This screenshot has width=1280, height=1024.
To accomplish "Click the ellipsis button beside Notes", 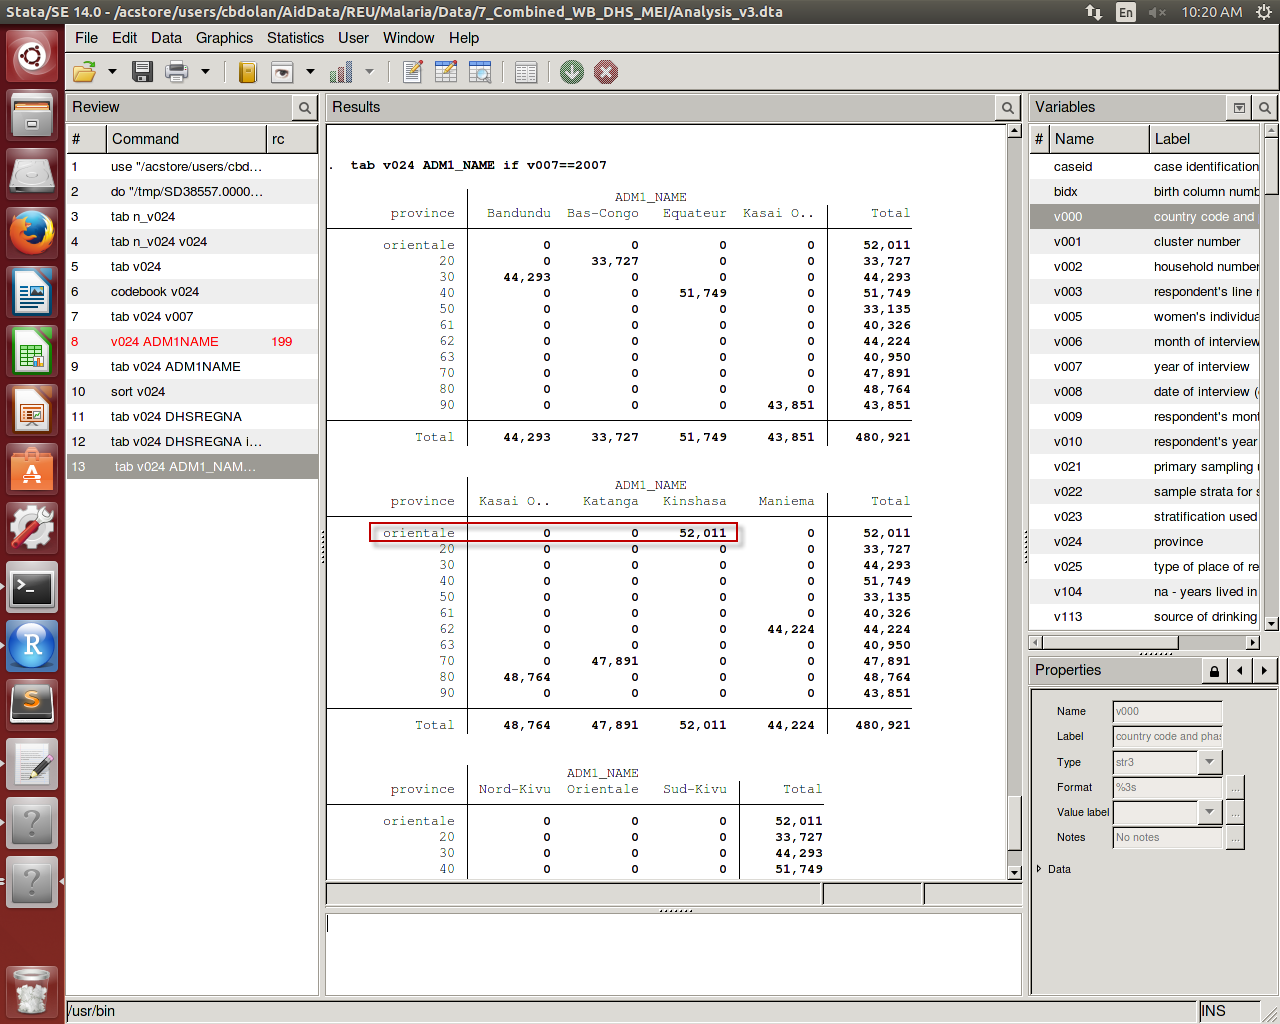I will [x=1236, y=838].
